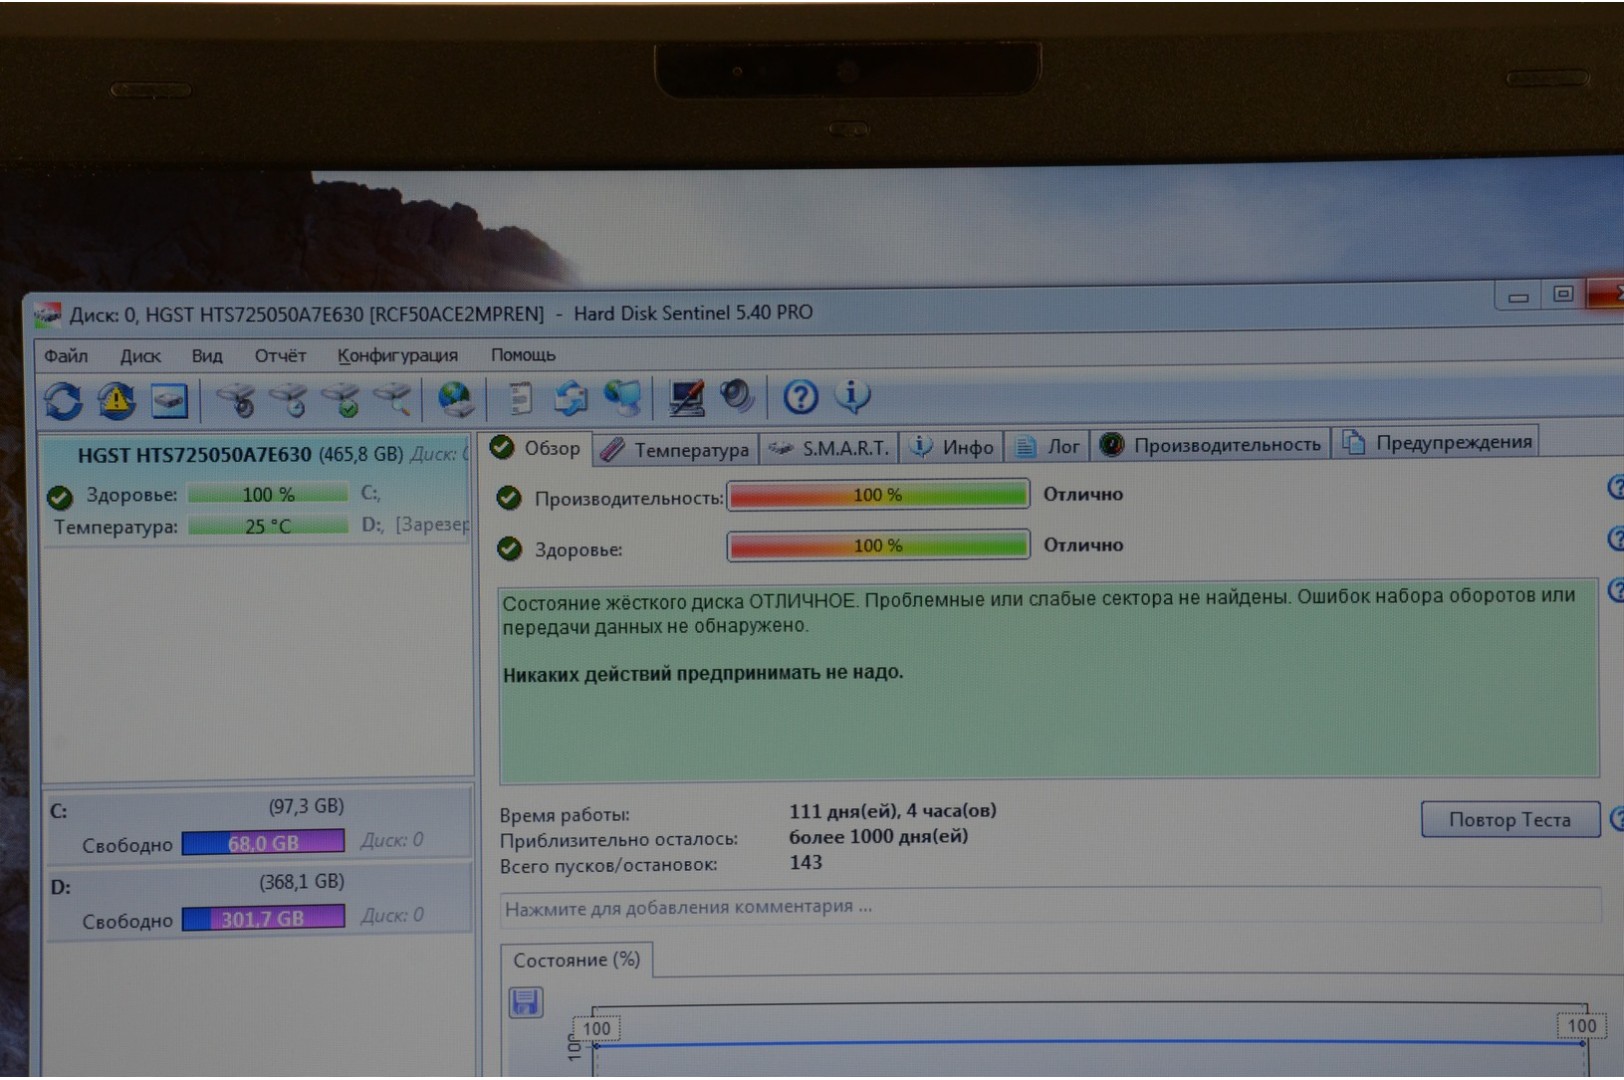
Task: Open the Вид menu
Action: coord(207,356)
